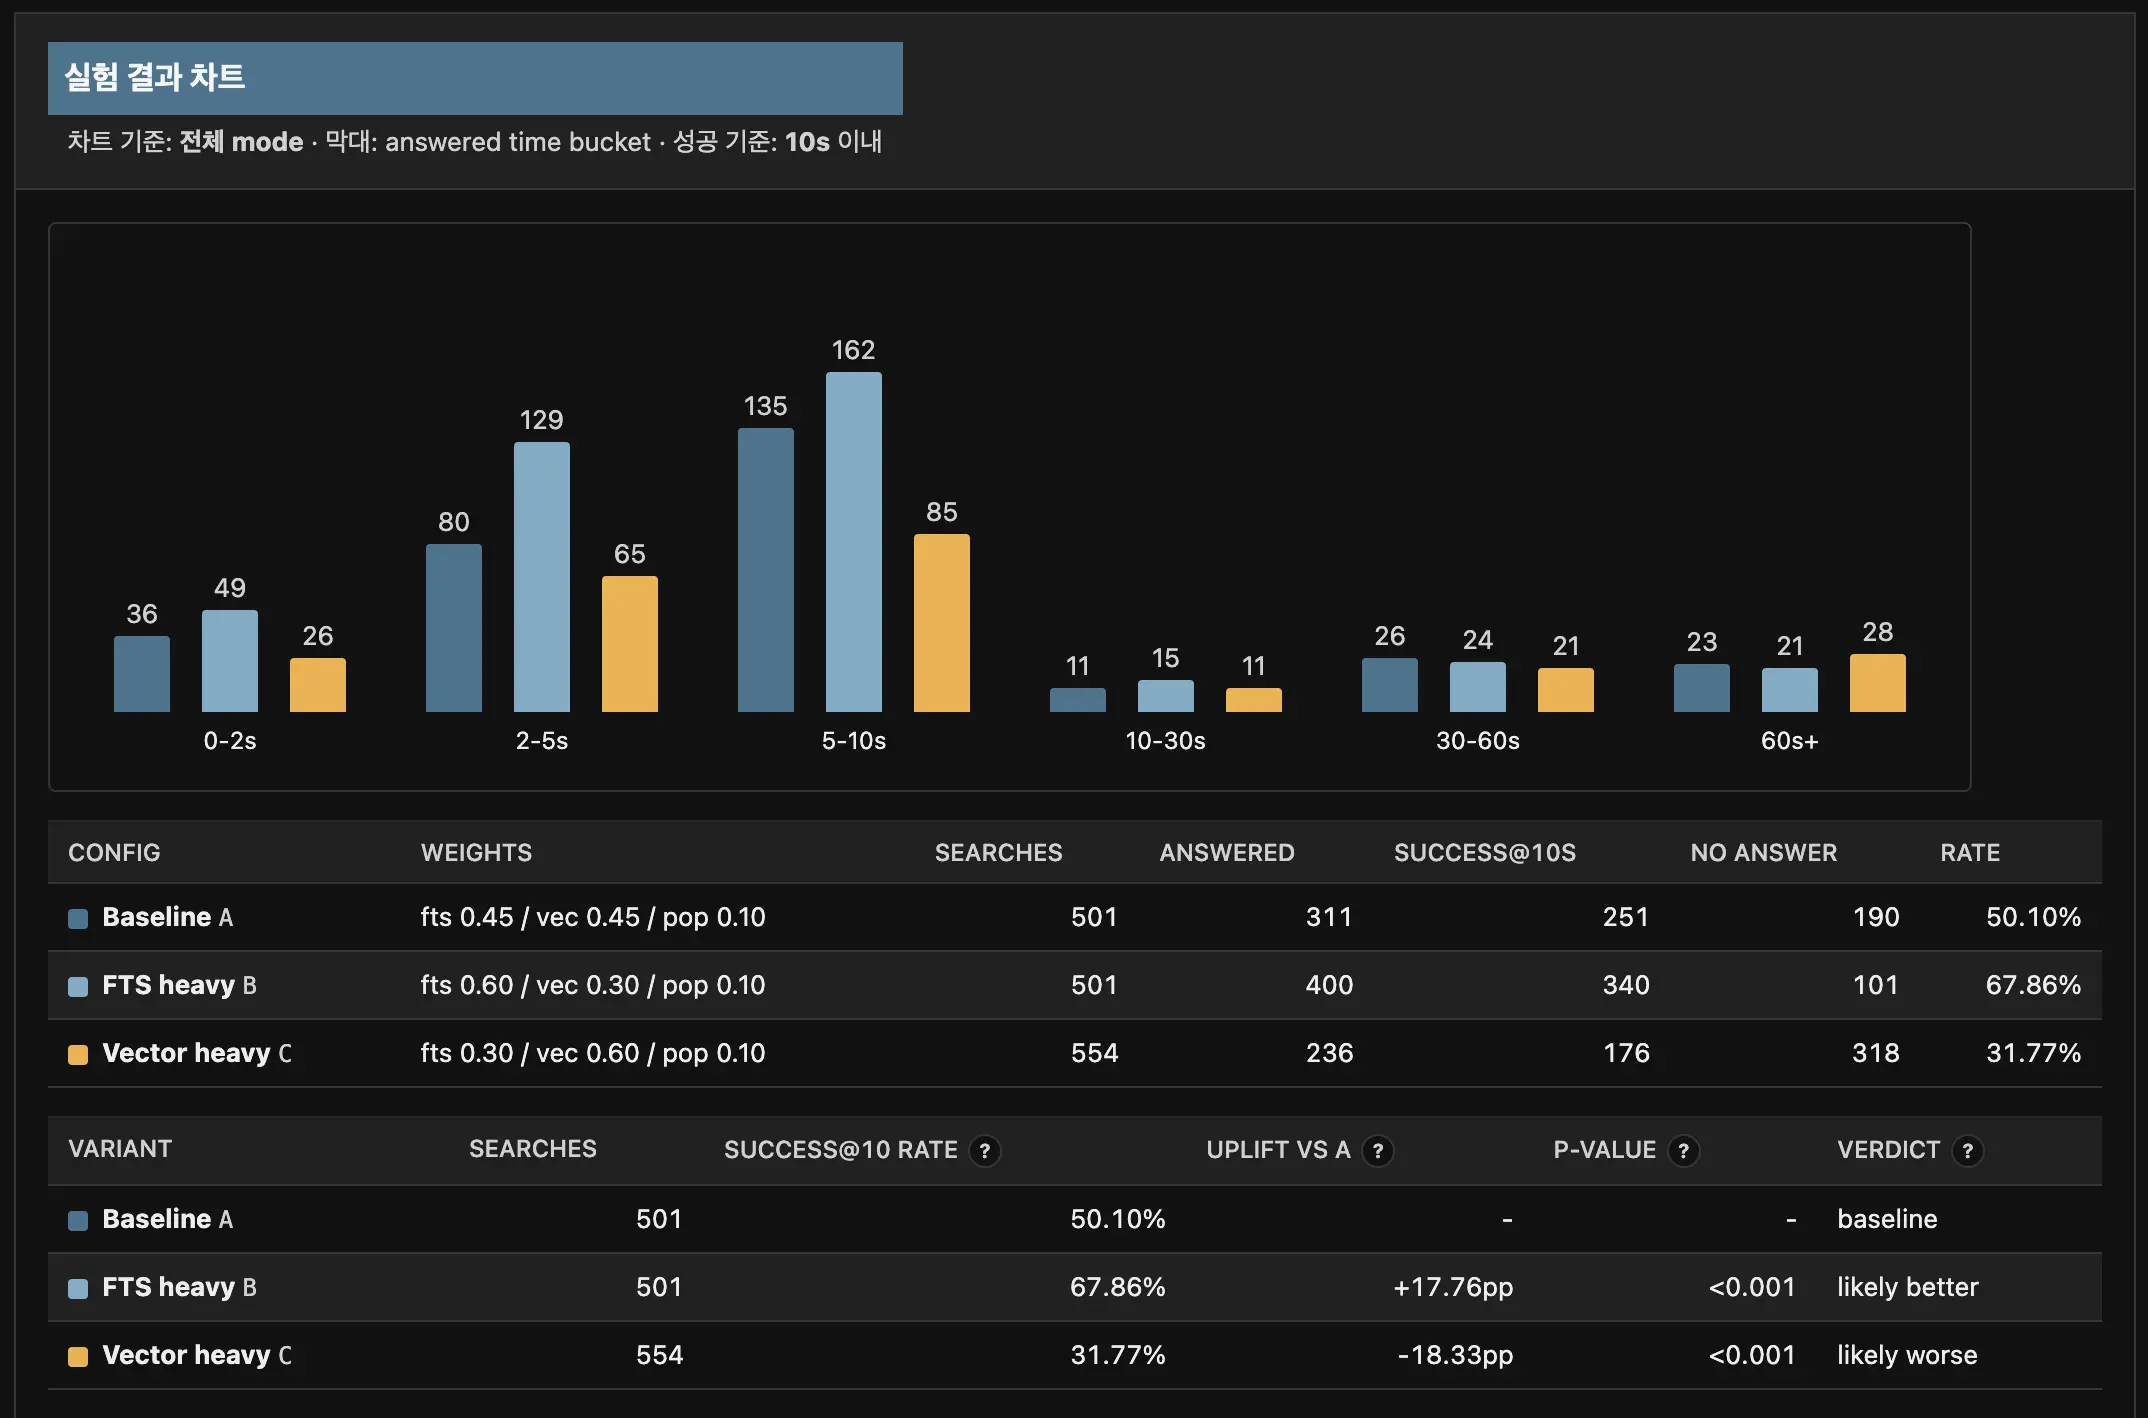Click FTS heavy B answered value '400'
This screenshot has width=2148, height=1418.
click(x=1329, y=985)
